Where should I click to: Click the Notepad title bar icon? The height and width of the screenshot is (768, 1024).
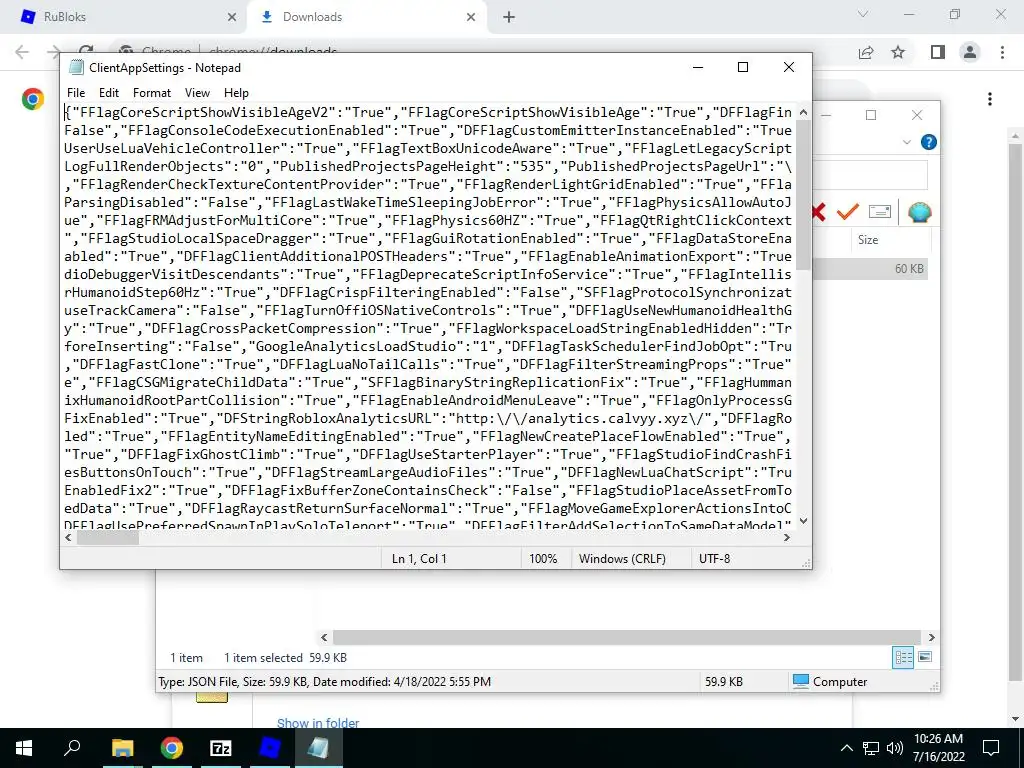(76, 67)
